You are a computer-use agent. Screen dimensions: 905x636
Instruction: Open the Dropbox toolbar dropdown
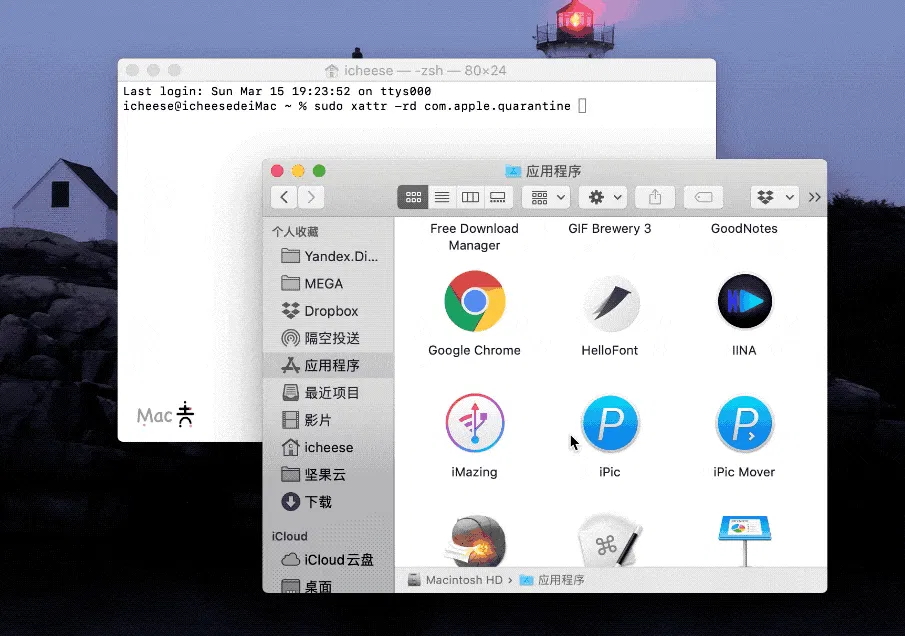click(x=773, y=197)
